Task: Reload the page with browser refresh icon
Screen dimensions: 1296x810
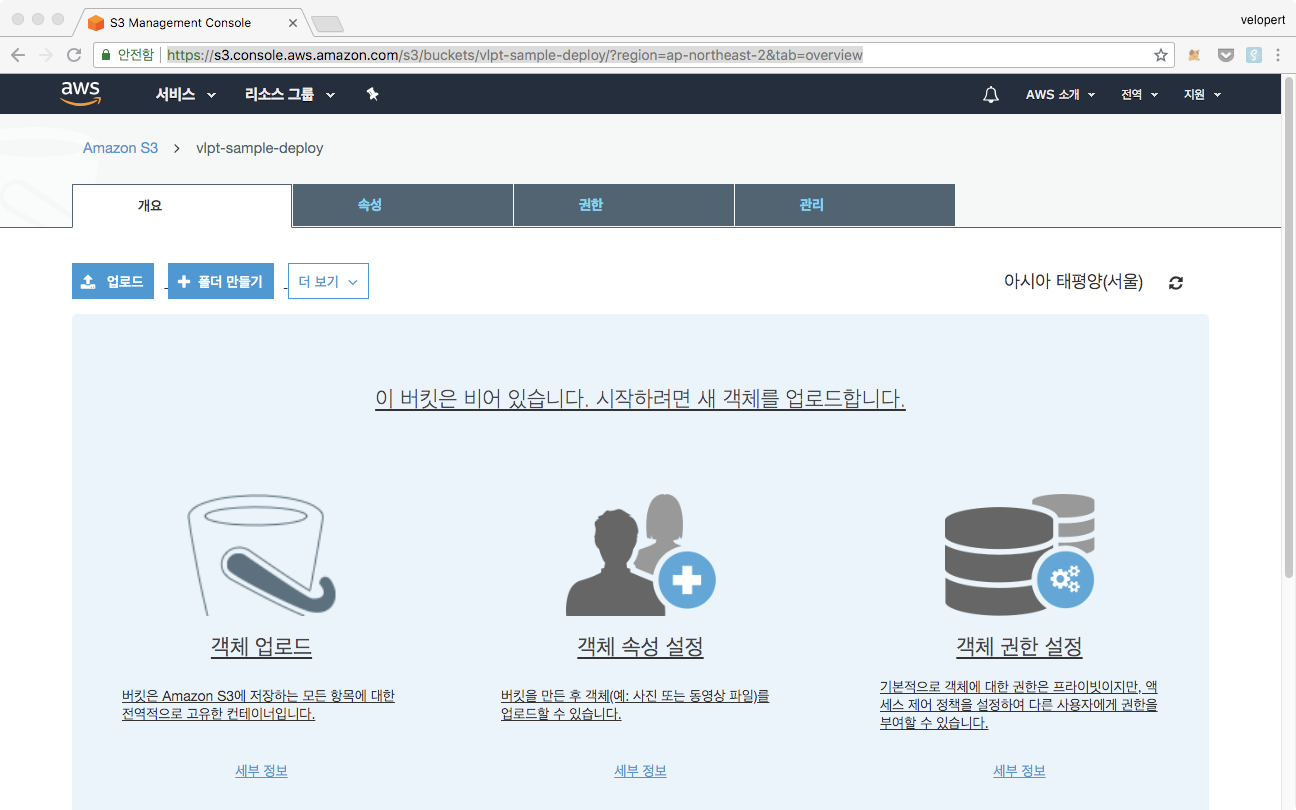Action: (x=74, y=55)
